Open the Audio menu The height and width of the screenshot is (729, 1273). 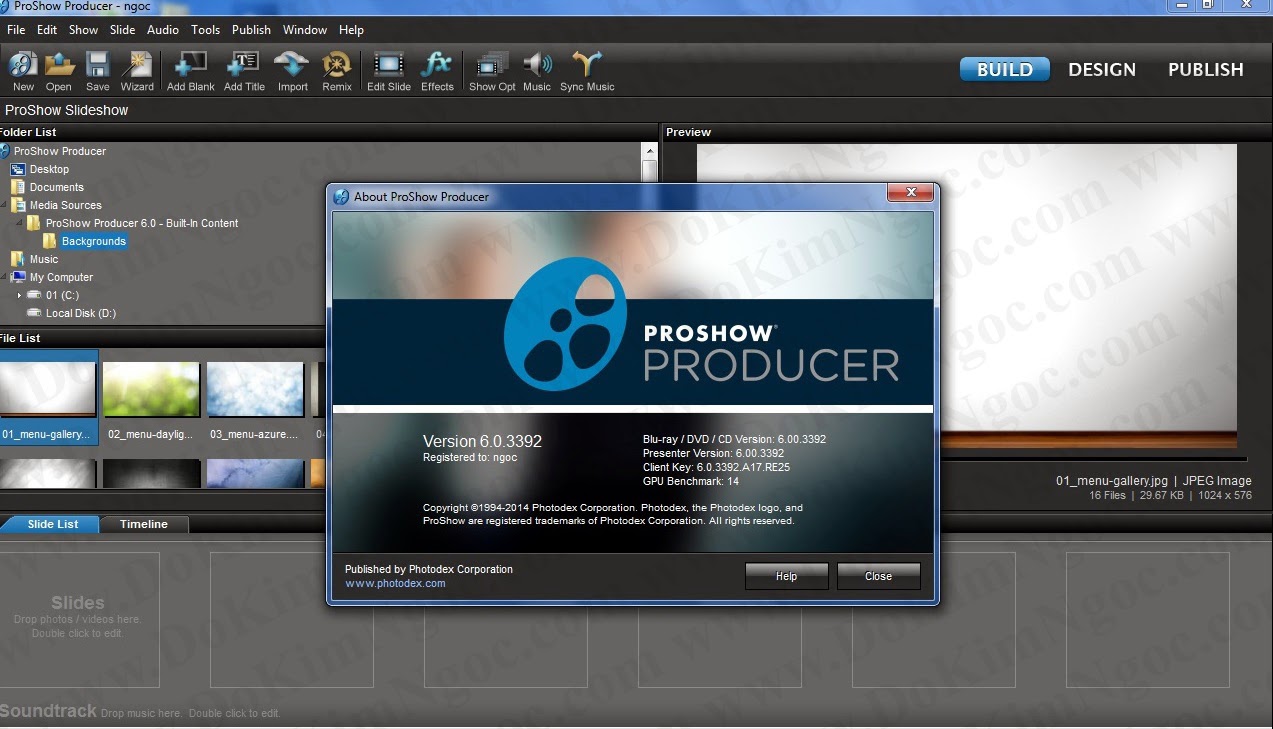pyautogui.click(x=163, y=30)
